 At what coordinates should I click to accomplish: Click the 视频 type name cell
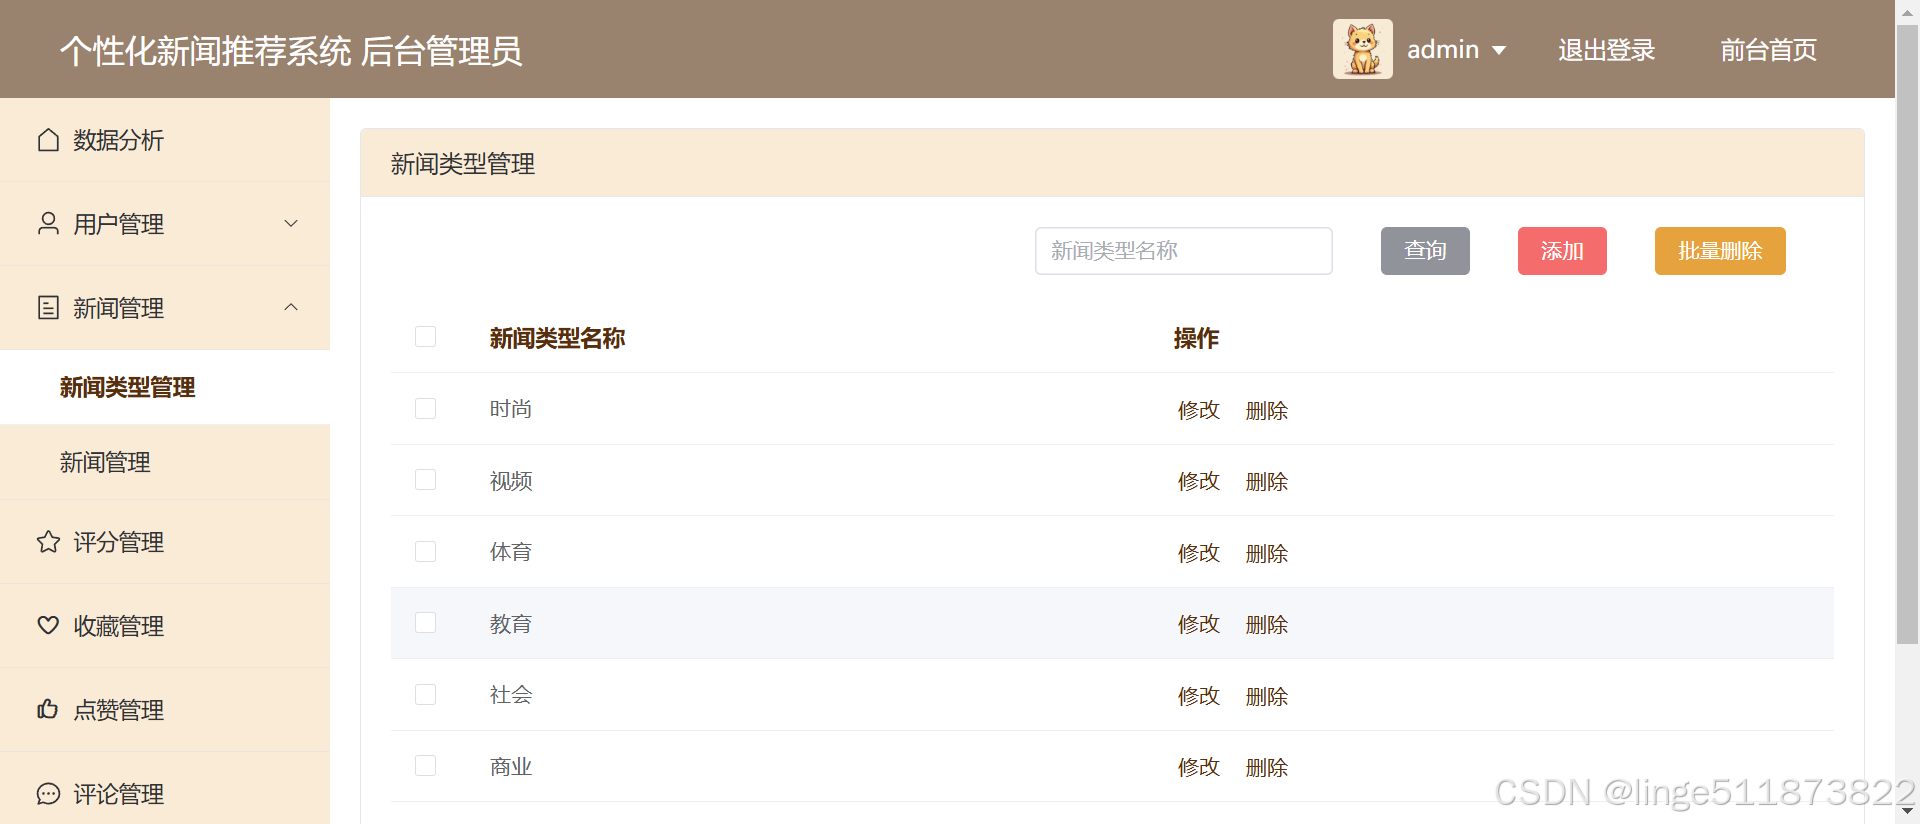pyautogui.click(x=511, y=481)
